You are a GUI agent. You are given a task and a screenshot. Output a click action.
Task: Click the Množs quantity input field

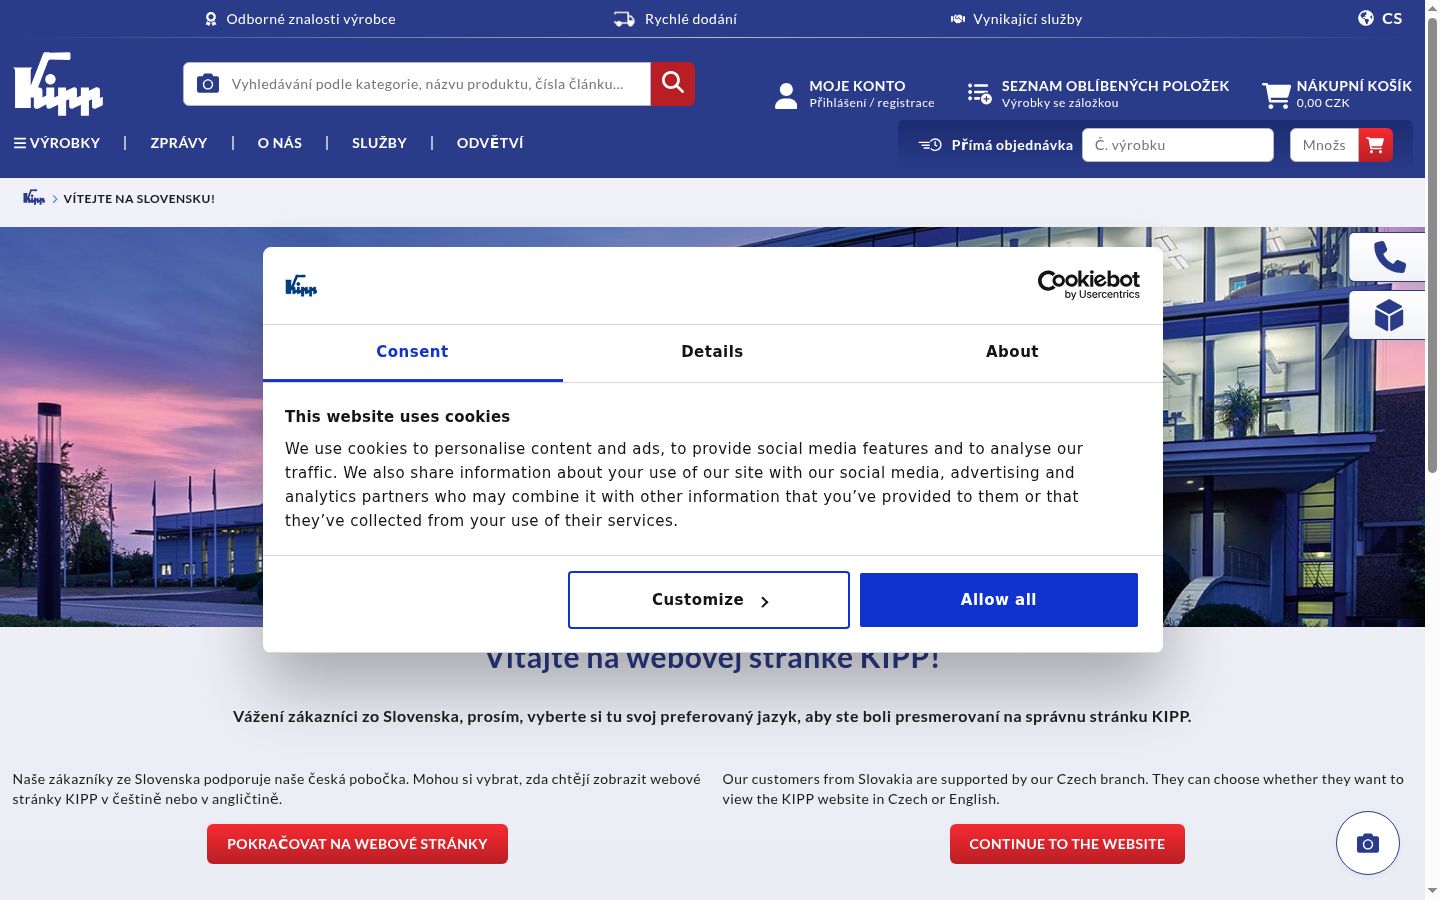pyautogui.click(x=1324, y=145)
